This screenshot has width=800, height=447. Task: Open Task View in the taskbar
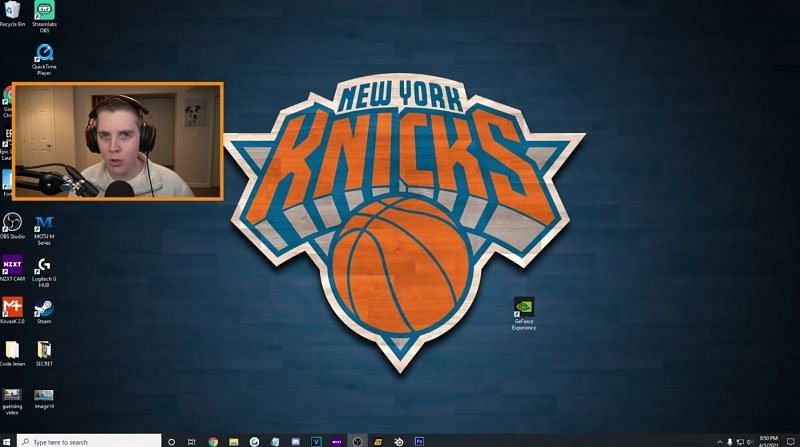click(192, 442)
